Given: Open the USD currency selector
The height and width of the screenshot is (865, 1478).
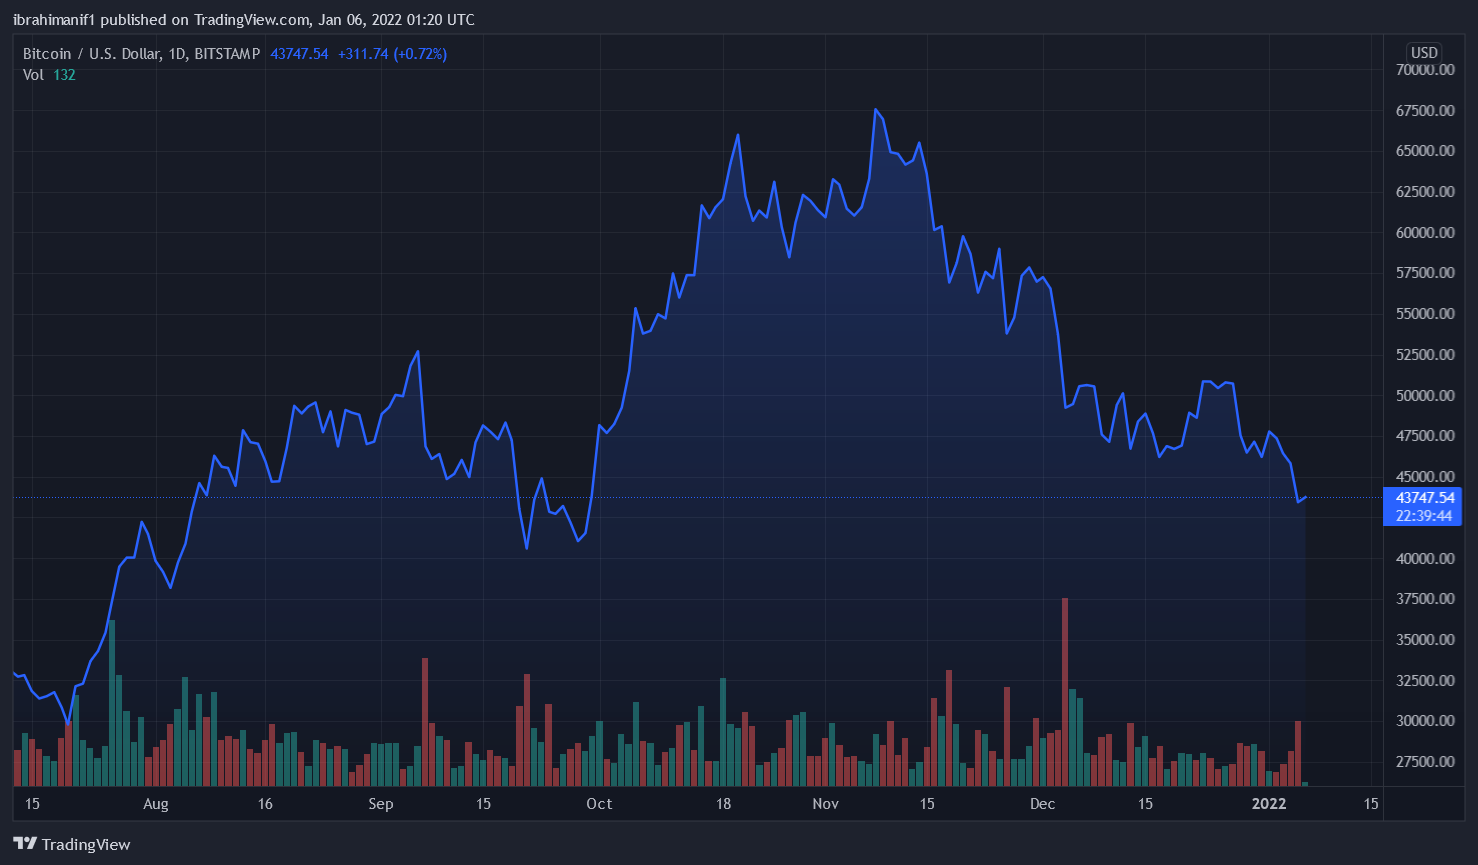Looking at the screenshot, I should coord(1424,53).
